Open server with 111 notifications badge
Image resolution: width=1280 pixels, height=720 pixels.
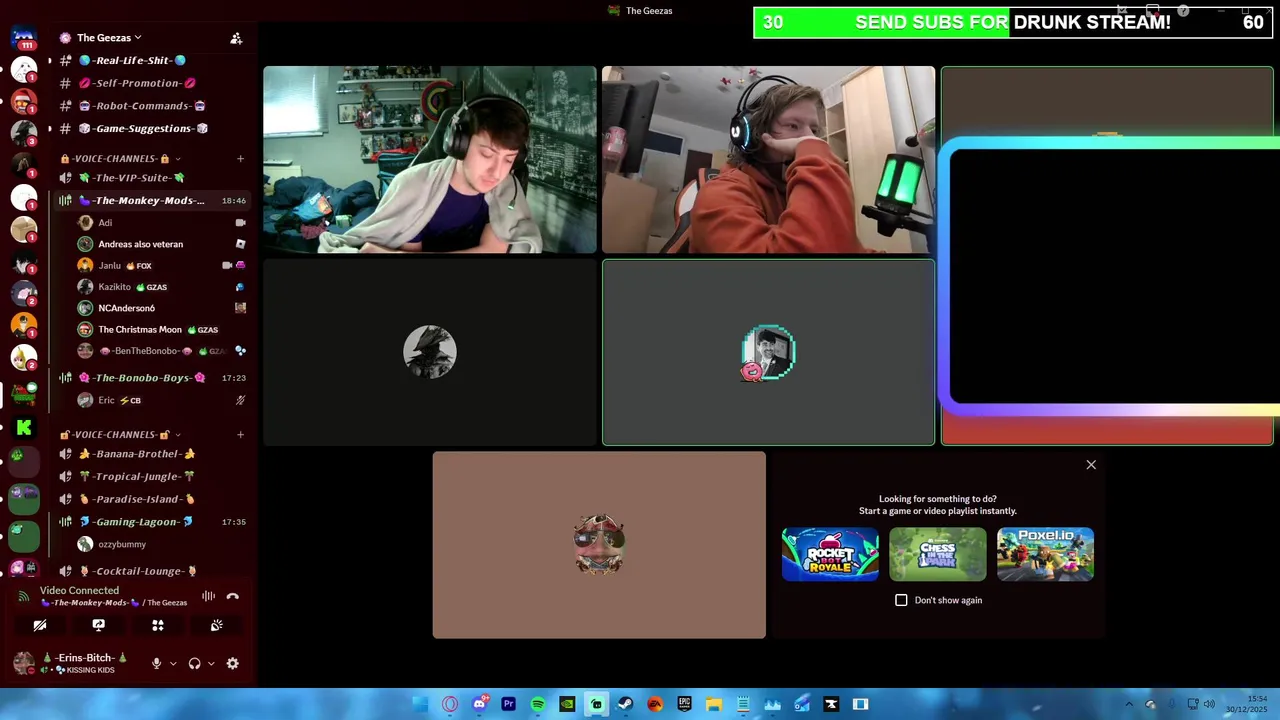tap(24, 40)
